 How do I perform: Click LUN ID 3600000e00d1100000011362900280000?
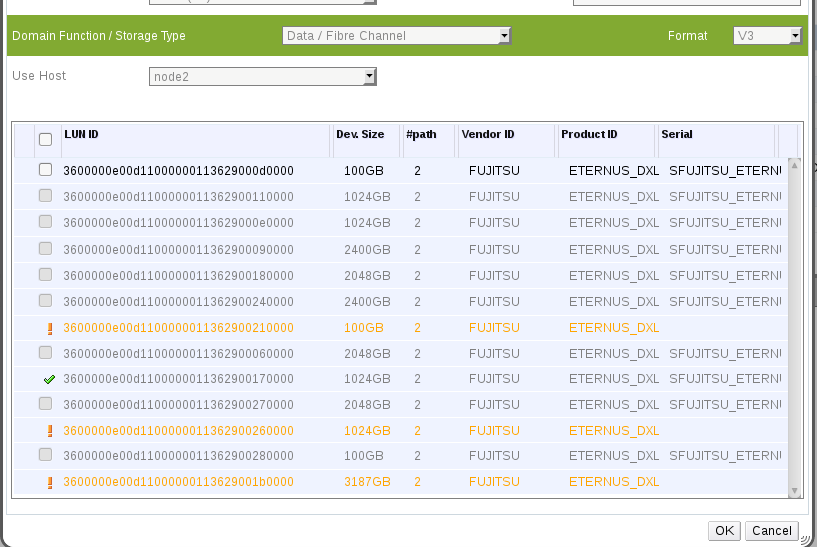coord(178,456)
